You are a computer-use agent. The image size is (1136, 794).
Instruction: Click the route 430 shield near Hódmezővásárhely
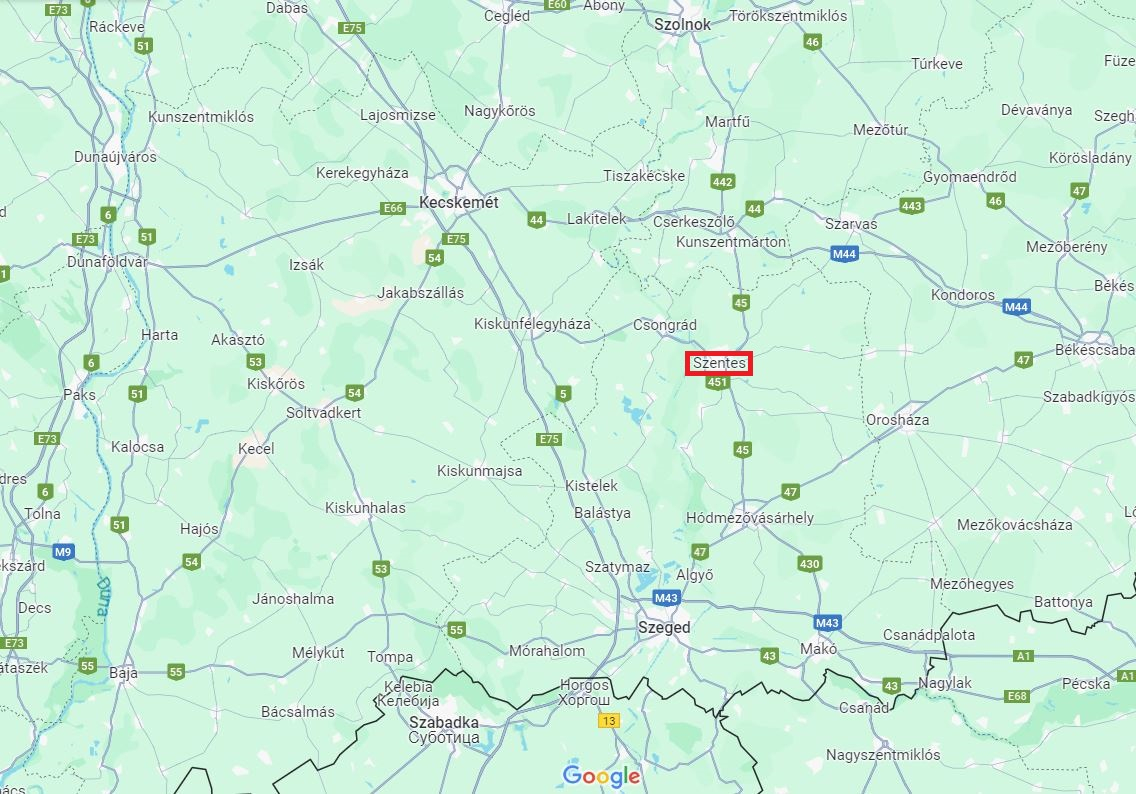coord(809,564)
